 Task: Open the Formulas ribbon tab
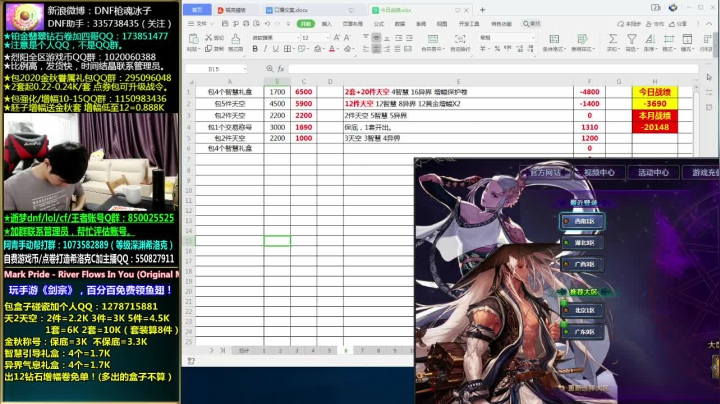coord(379,23)
